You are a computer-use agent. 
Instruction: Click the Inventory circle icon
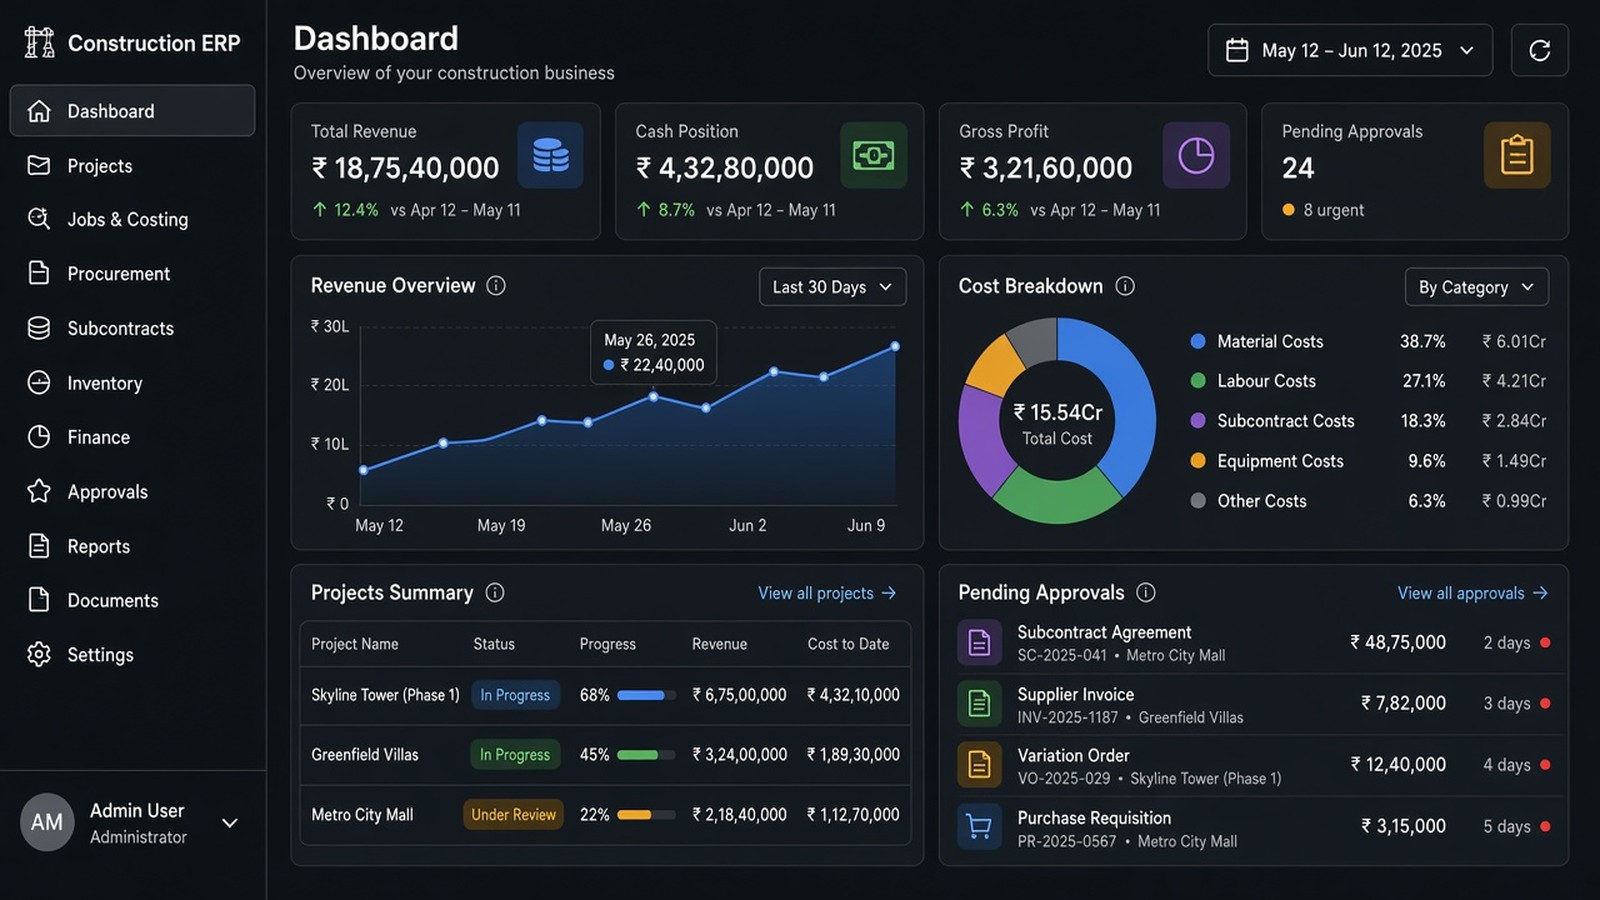[x=39, y=382]
